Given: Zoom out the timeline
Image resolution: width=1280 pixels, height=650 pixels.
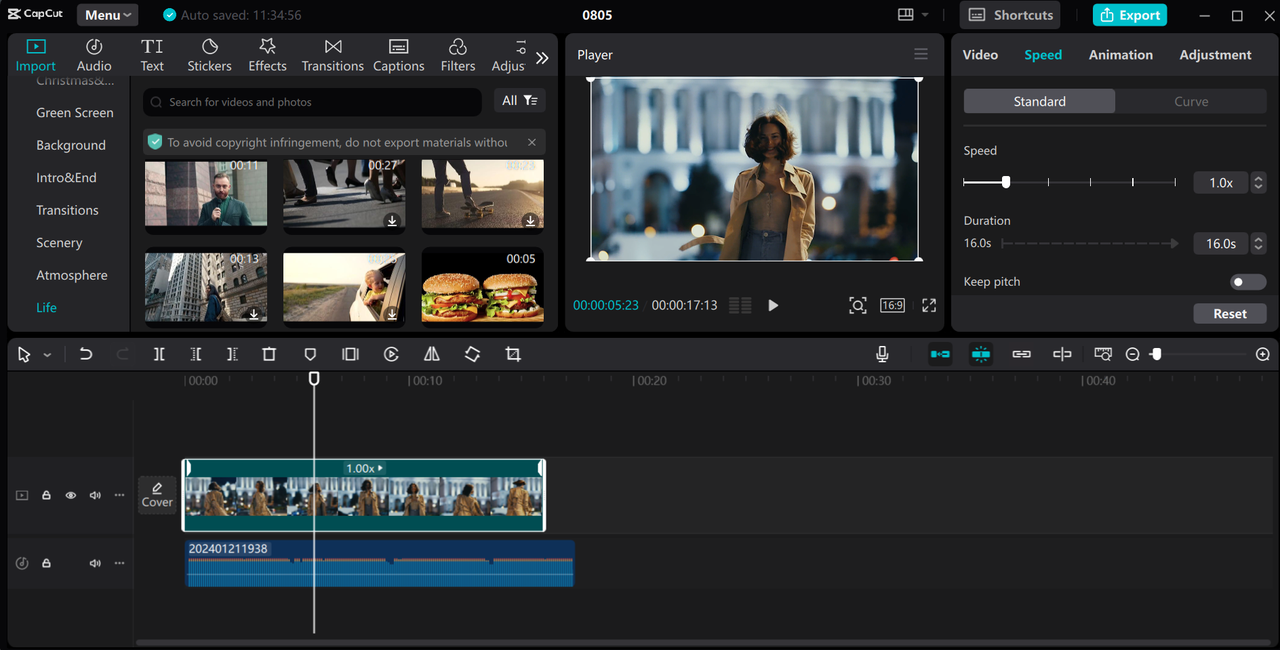Looking at the screenshot, I should (x=1132, y=354).
